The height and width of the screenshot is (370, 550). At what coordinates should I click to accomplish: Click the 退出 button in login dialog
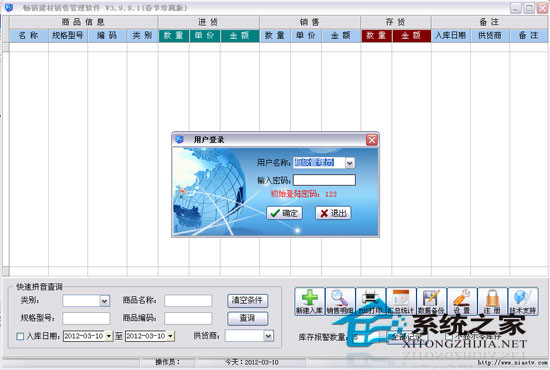pyautogui.click(x=333, y=213)
